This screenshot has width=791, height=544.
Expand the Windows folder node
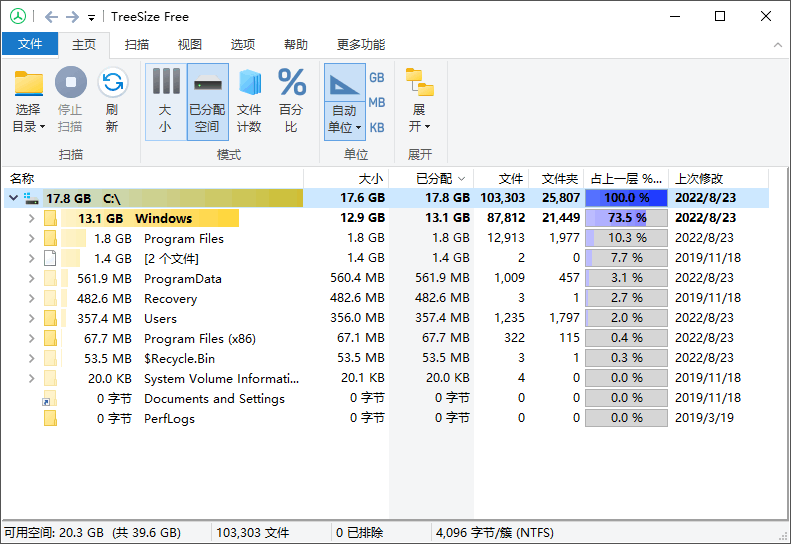[x=32, y=218]
